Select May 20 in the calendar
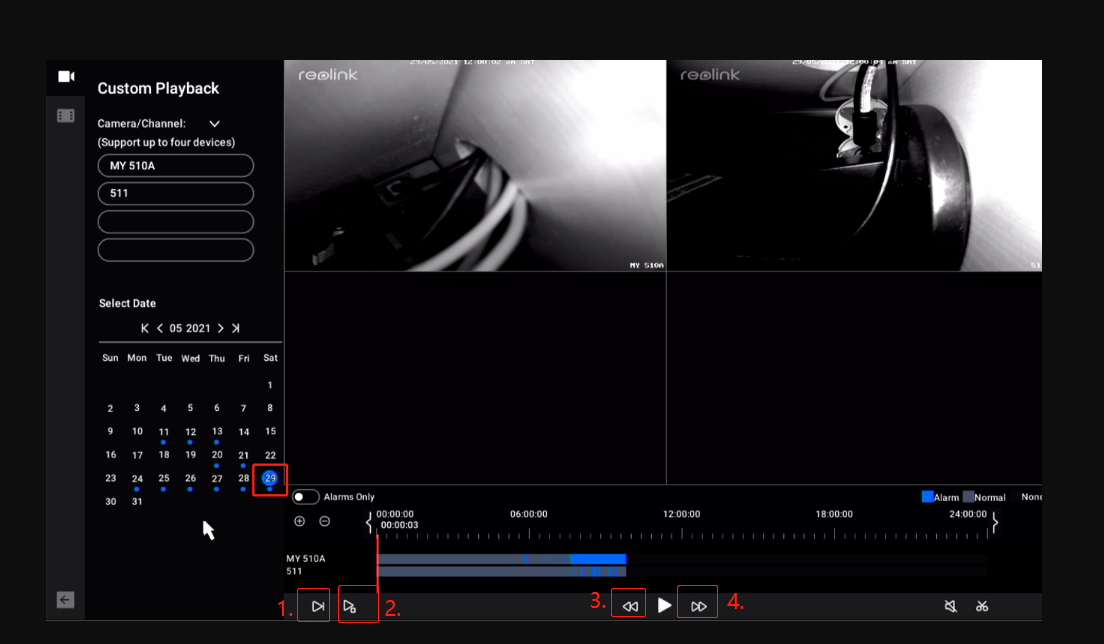Viewport: 1104px width, 644px height. [x=217, y=455]
